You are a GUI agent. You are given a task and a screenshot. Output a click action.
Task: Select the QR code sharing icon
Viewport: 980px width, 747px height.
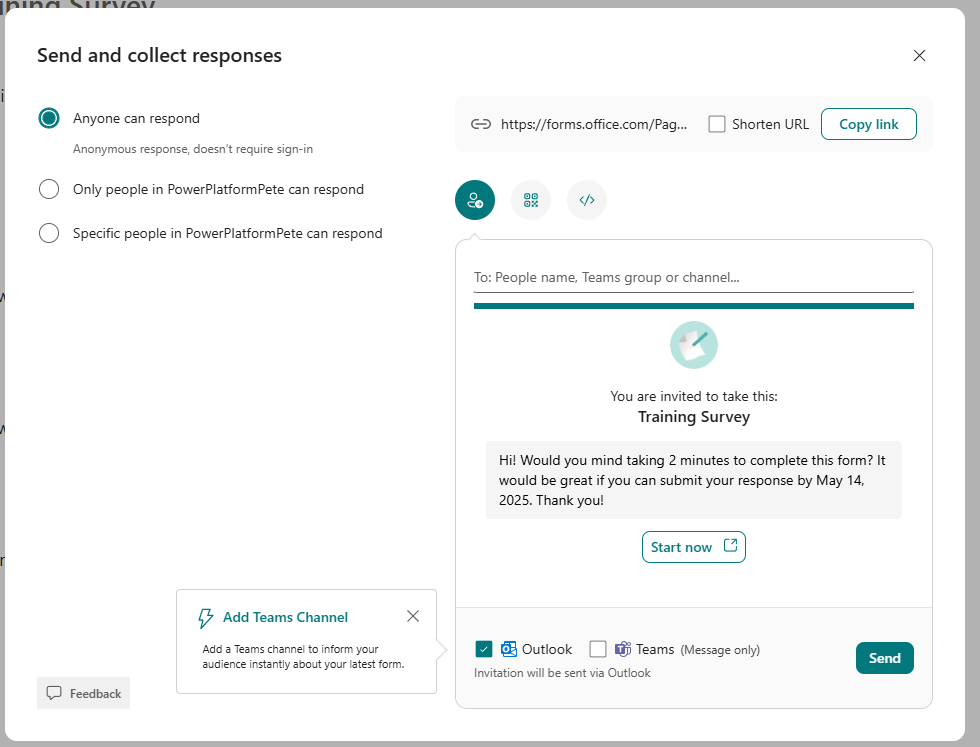(x=531, y=200)
